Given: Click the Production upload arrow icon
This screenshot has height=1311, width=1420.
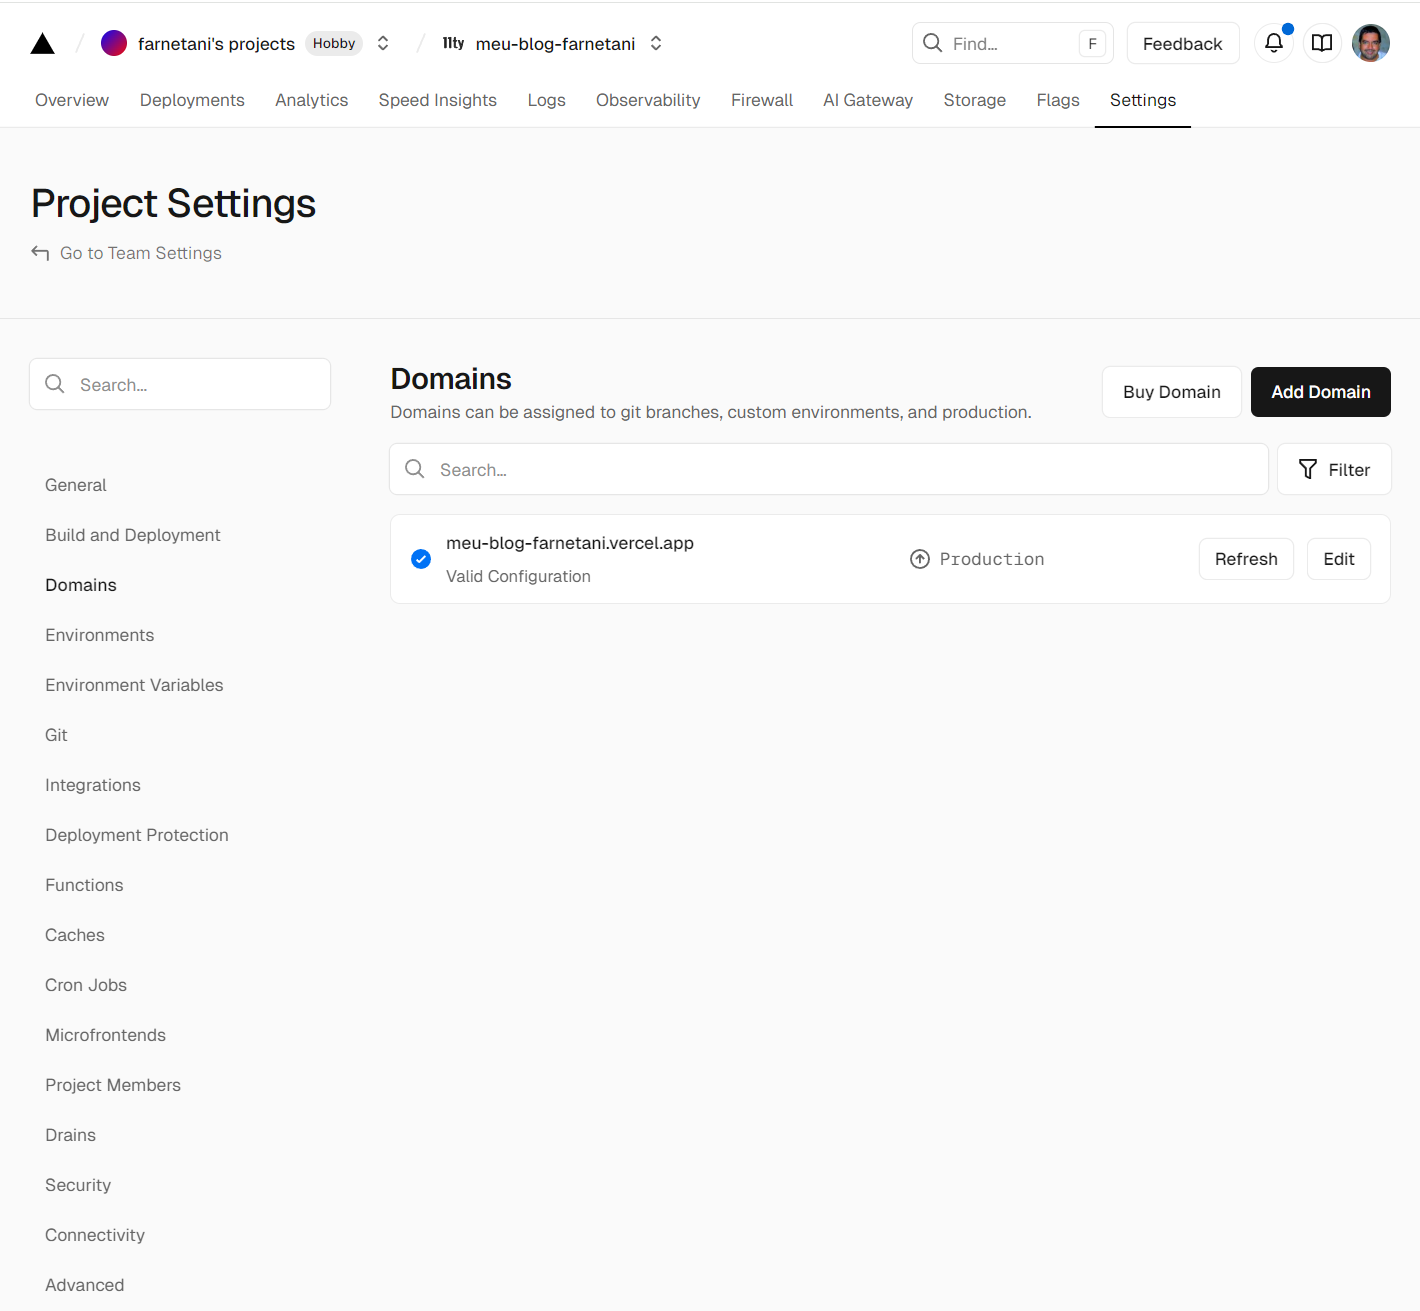Looking at the screenshot, I should (x=919, y=559).
